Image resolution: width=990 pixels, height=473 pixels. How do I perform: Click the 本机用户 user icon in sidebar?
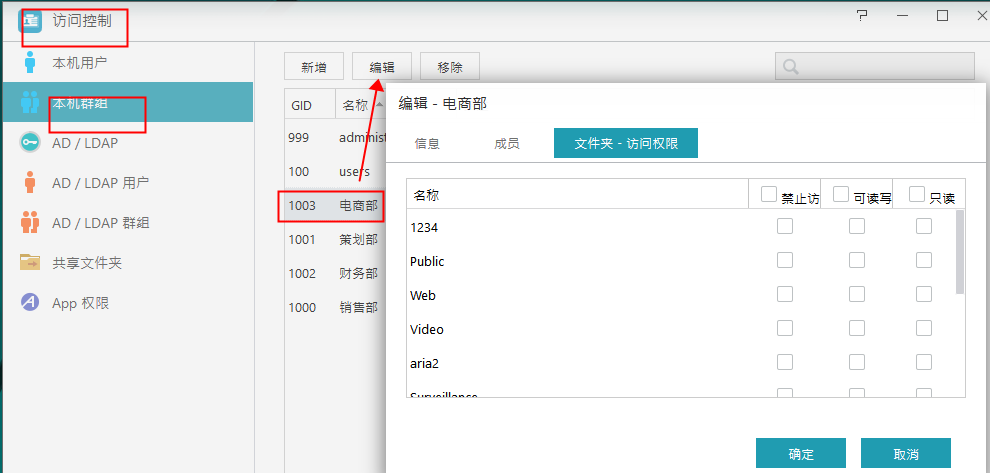click(30, 62)
